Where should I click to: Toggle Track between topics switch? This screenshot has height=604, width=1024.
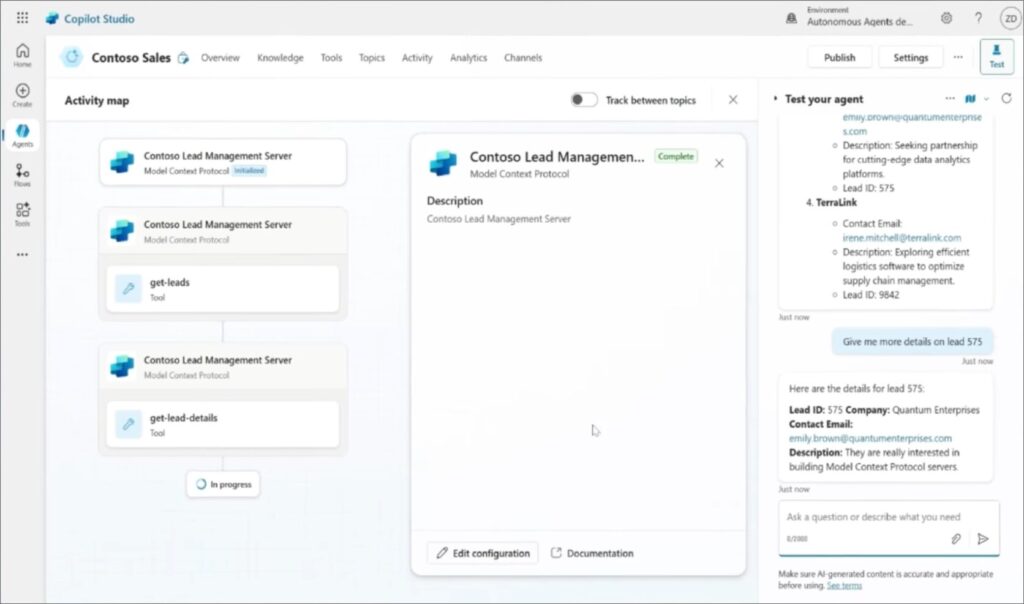(x=583, y=100)
